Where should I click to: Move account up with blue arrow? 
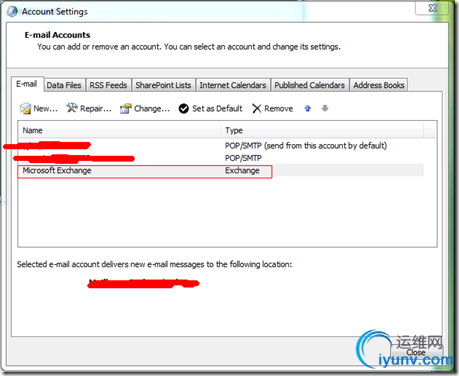coord(308,108)
